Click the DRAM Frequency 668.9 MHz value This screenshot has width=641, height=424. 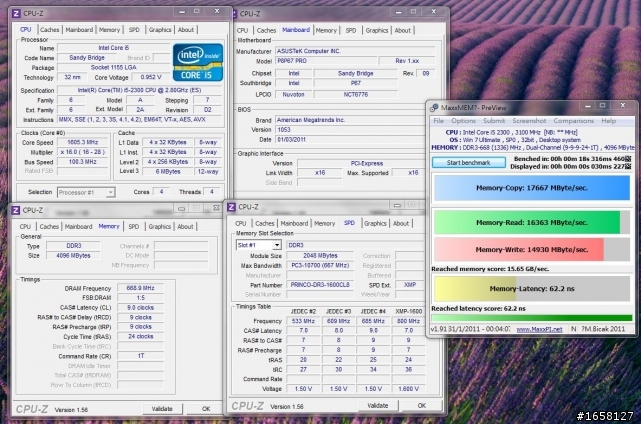tap(140, 288)
